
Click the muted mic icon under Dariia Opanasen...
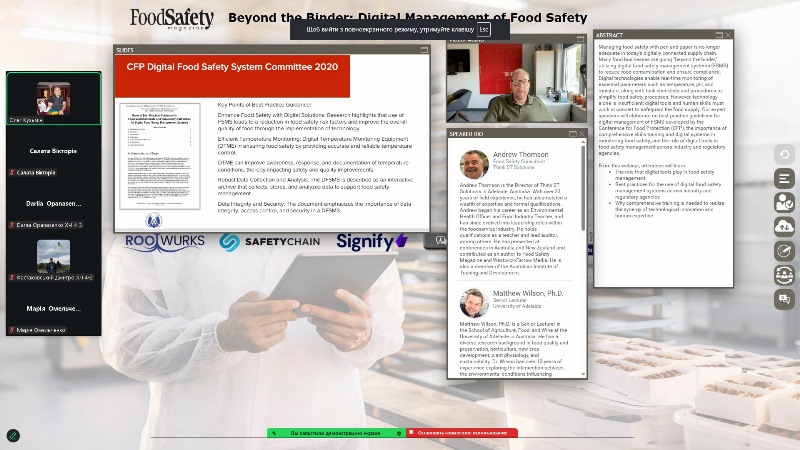tap(12, 225)
